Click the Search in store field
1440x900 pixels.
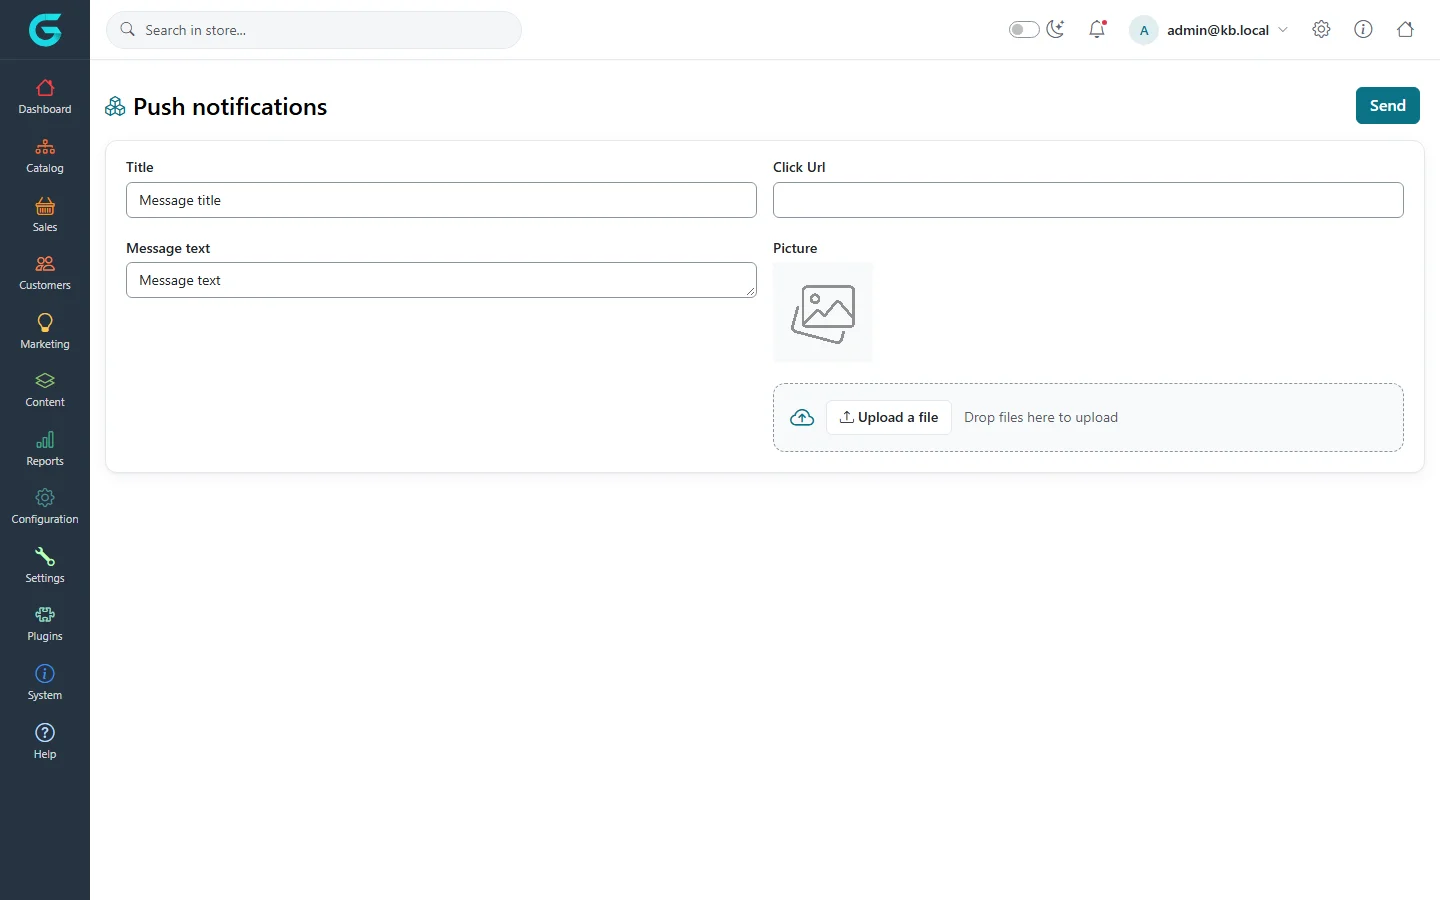point(314,30)
